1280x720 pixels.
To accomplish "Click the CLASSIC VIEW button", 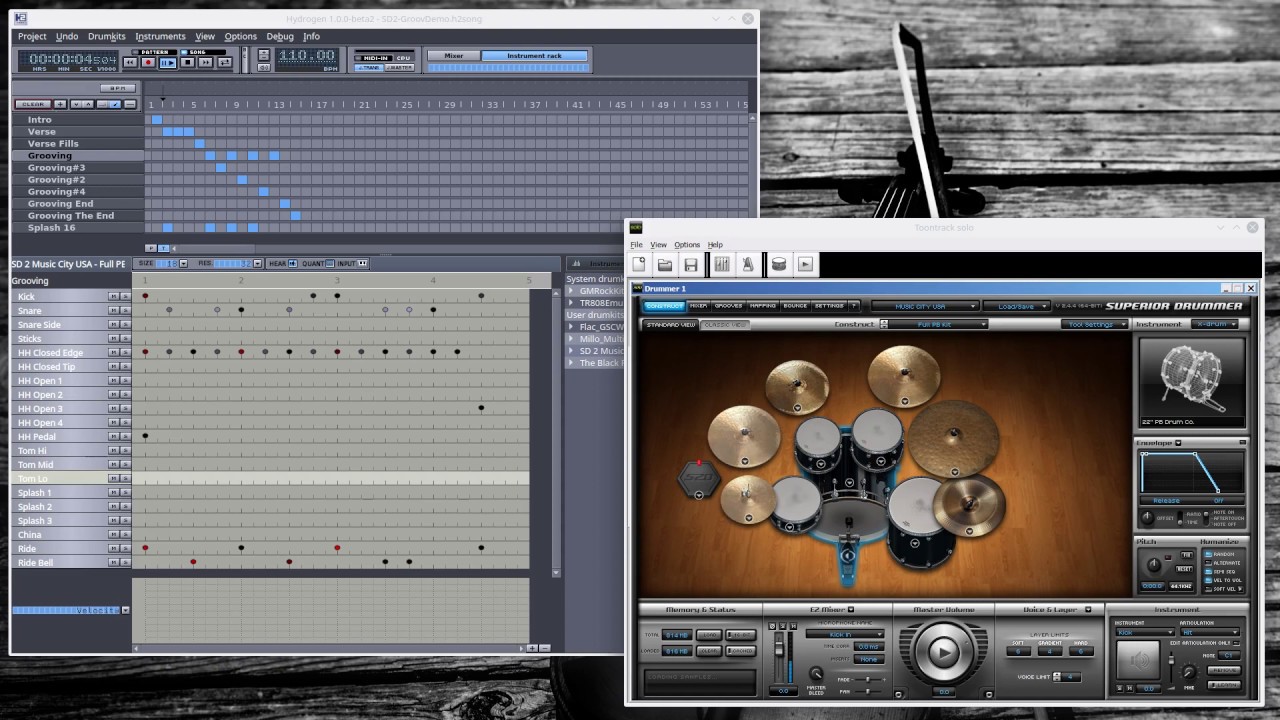I will (725, 325).
